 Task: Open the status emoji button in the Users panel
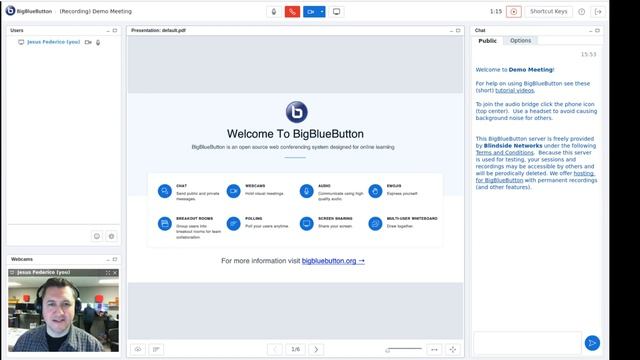[97, 236]
